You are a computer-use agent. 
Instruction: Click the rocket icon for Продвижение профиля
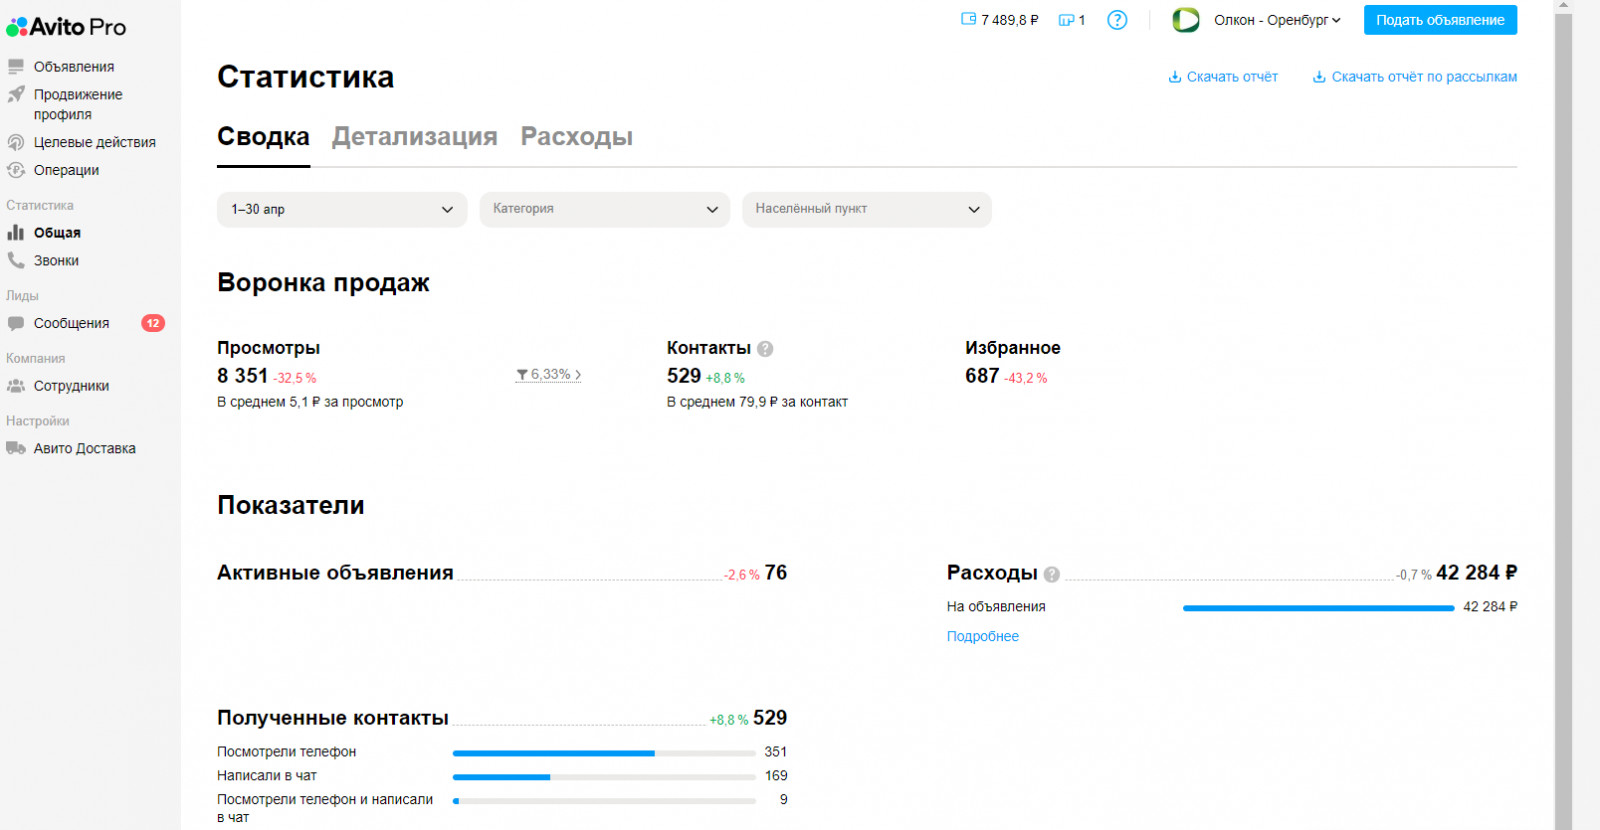coord(16,94)
